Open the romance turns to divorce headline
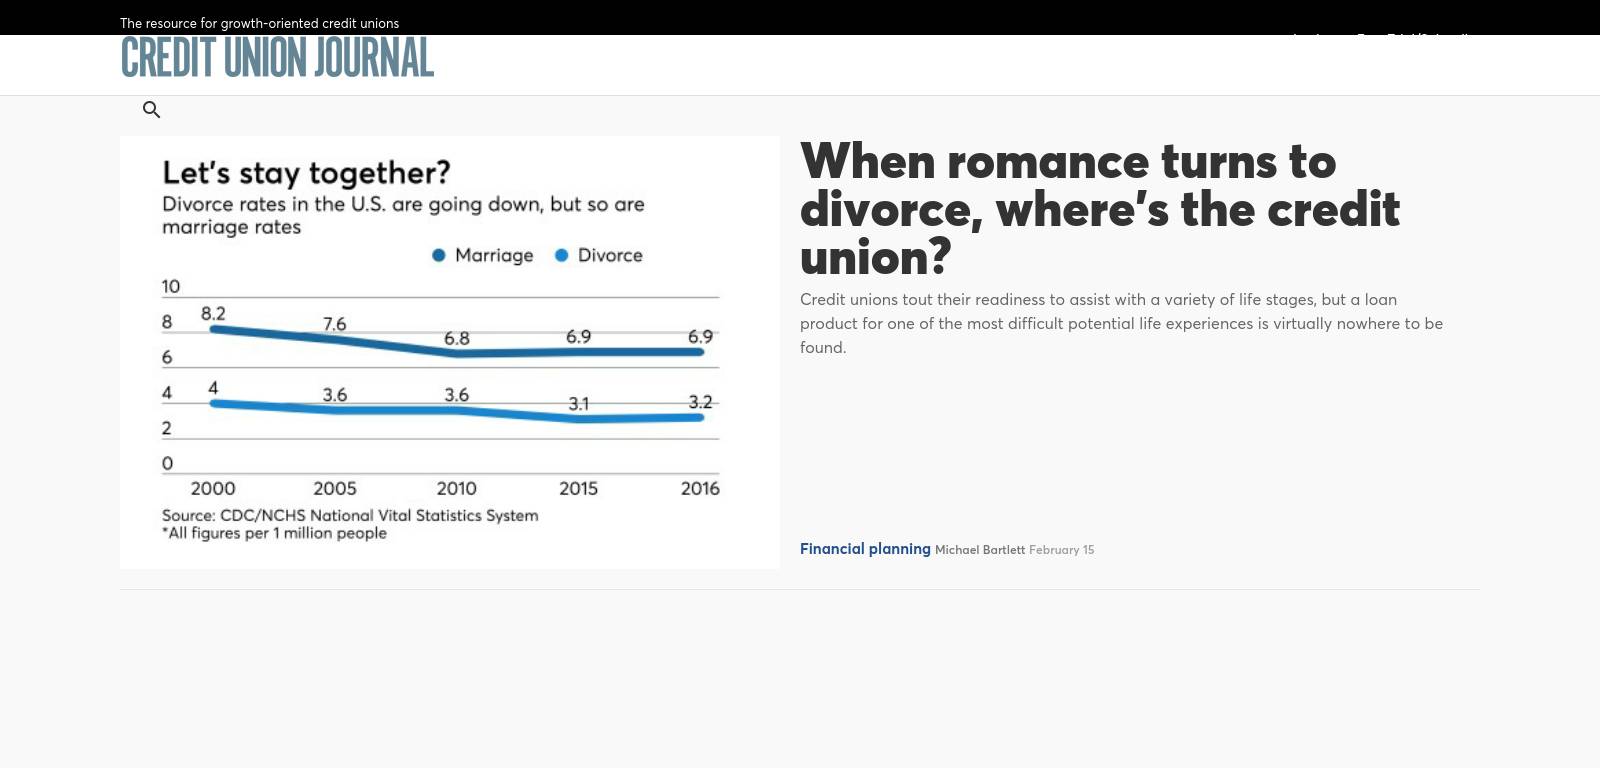The image size is (1600, 768). click(x=1099, y=209)
